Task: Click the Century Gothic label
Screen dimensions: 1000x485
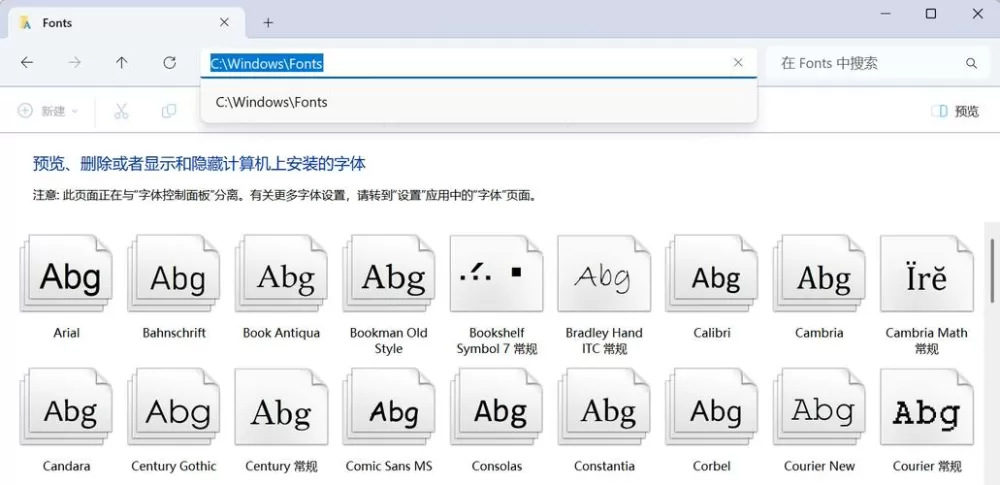Action: (x=174, y=466)
